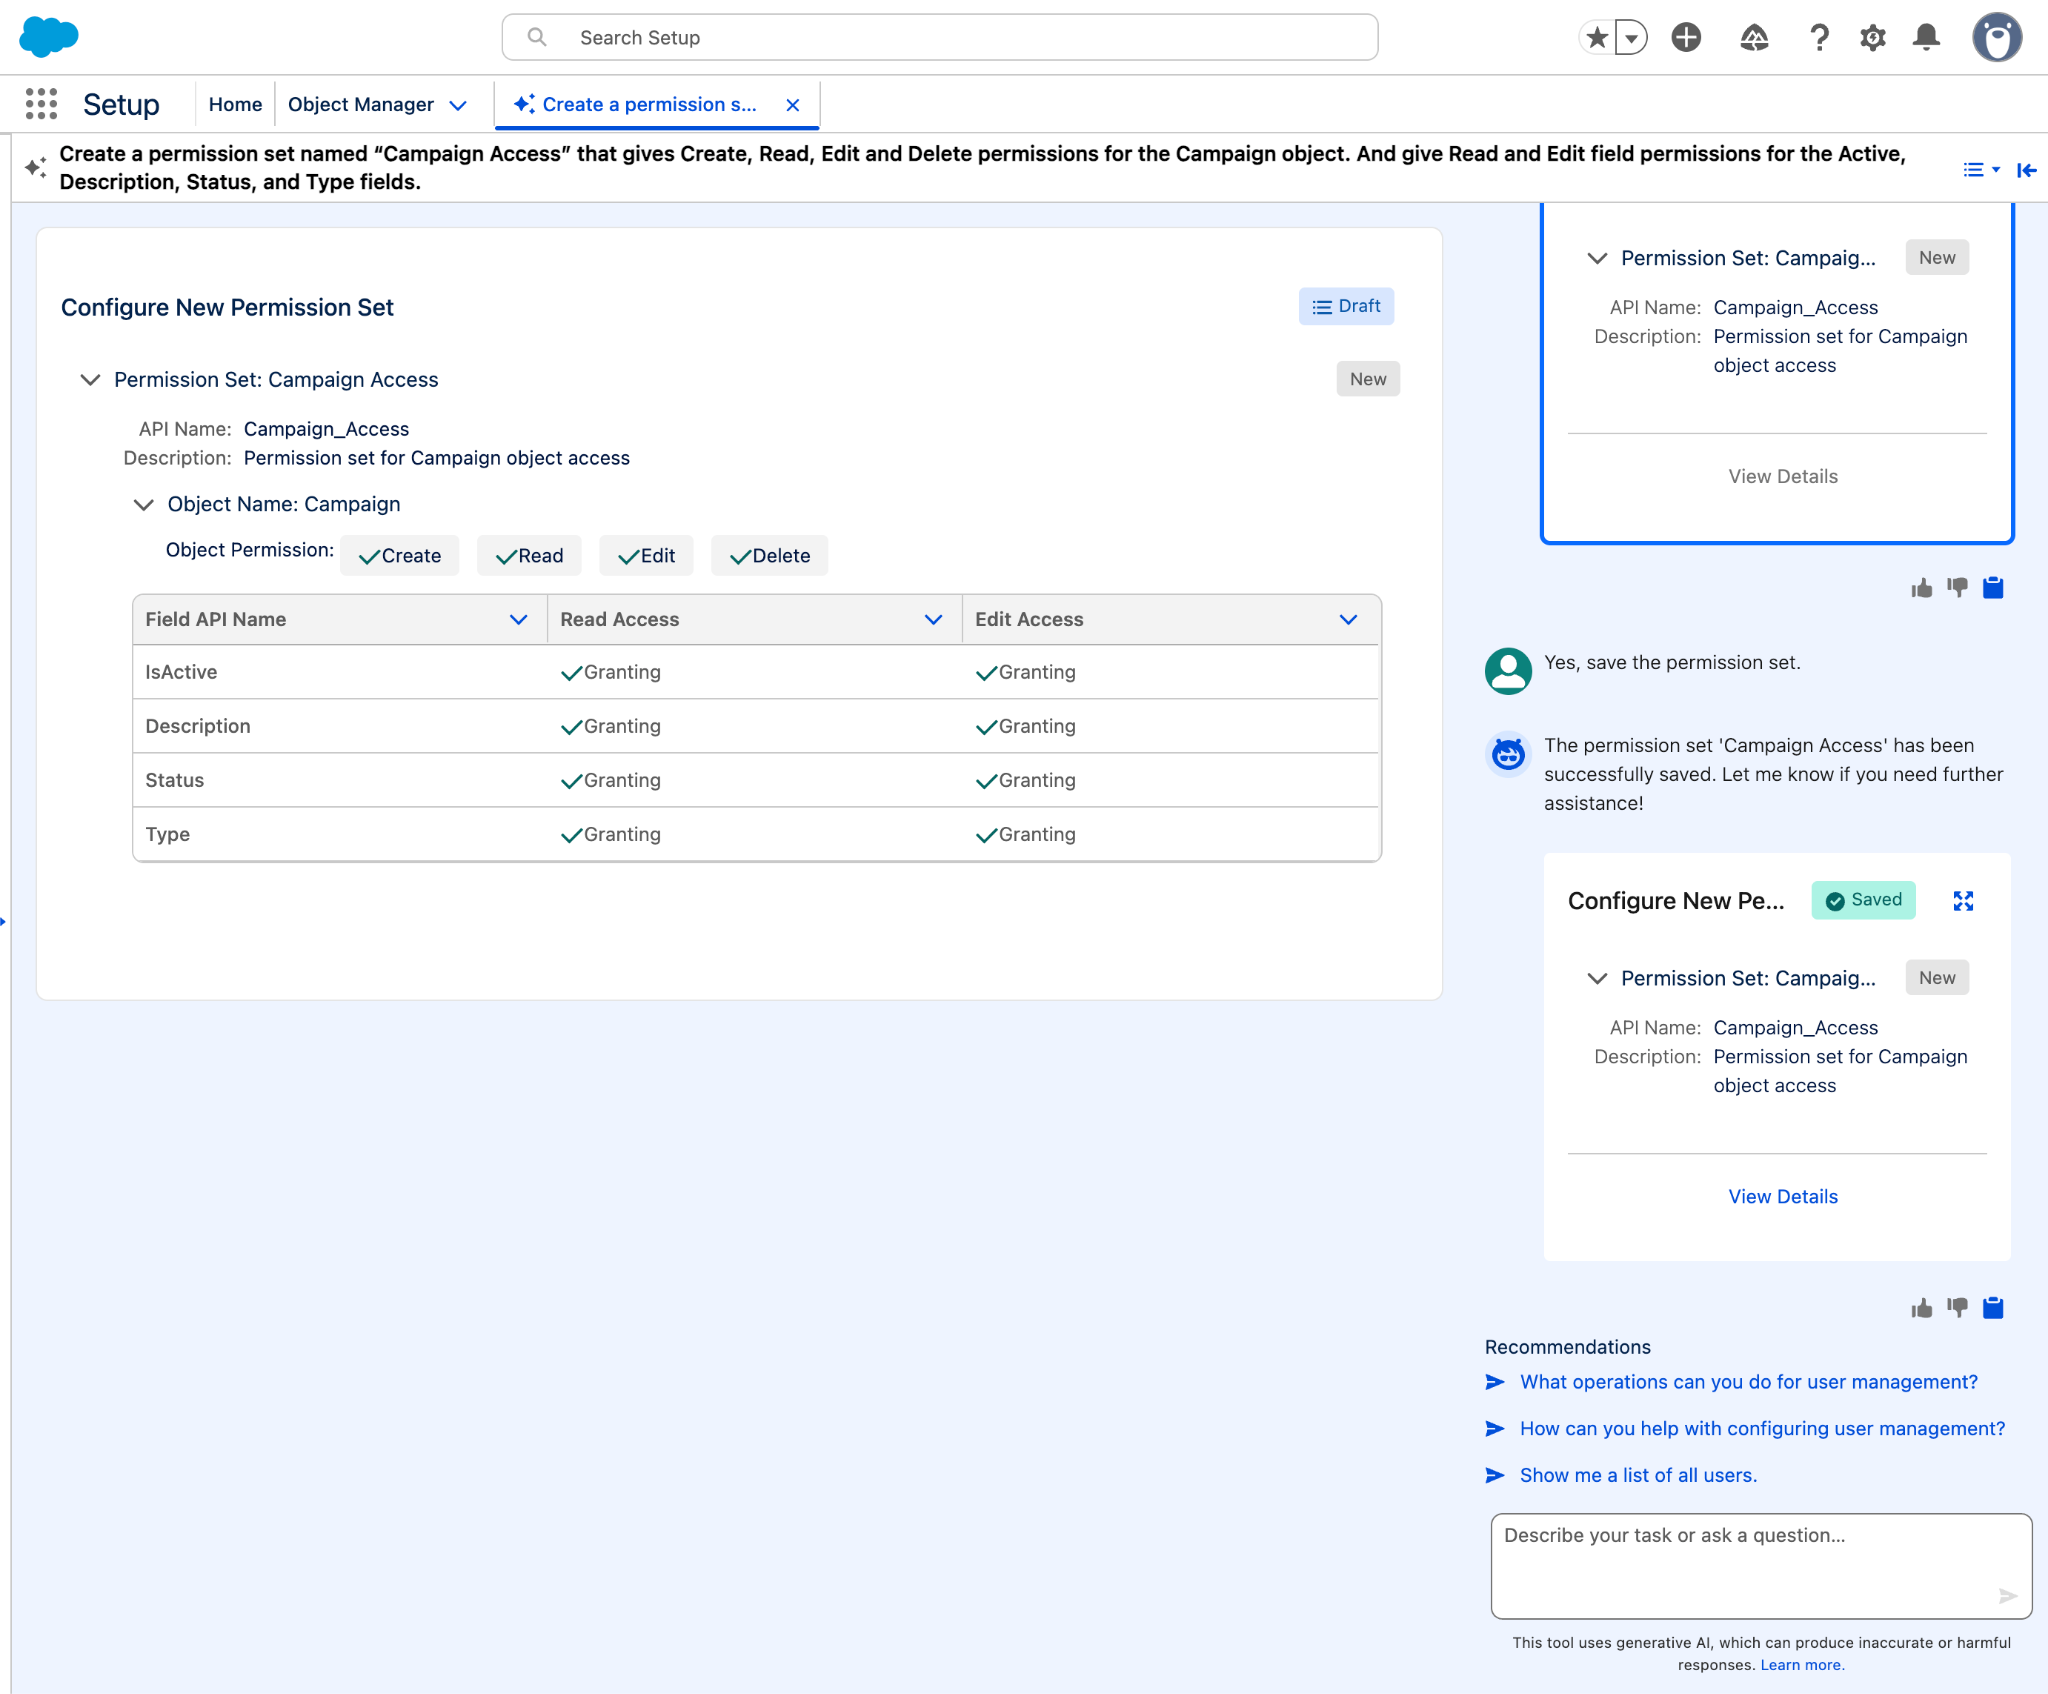
Task: Click the greyed View Details in upper card
Action: click(1783, 477)
